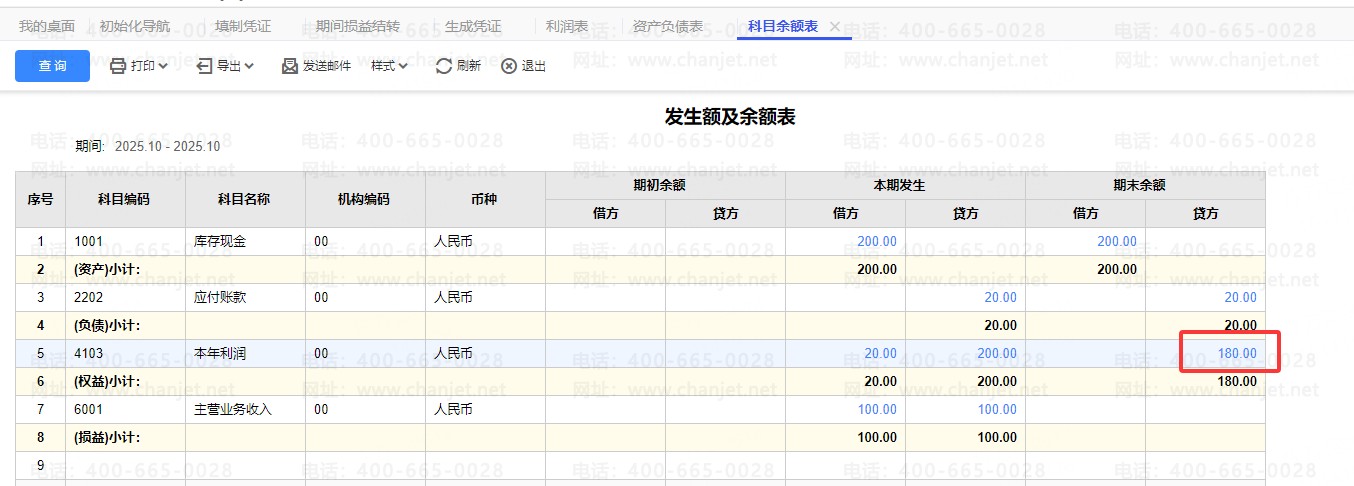Viewport: 1354px width, 486px height.
Task: Switch to the 资产负债表 tab
Action: [x=668, y=26]
